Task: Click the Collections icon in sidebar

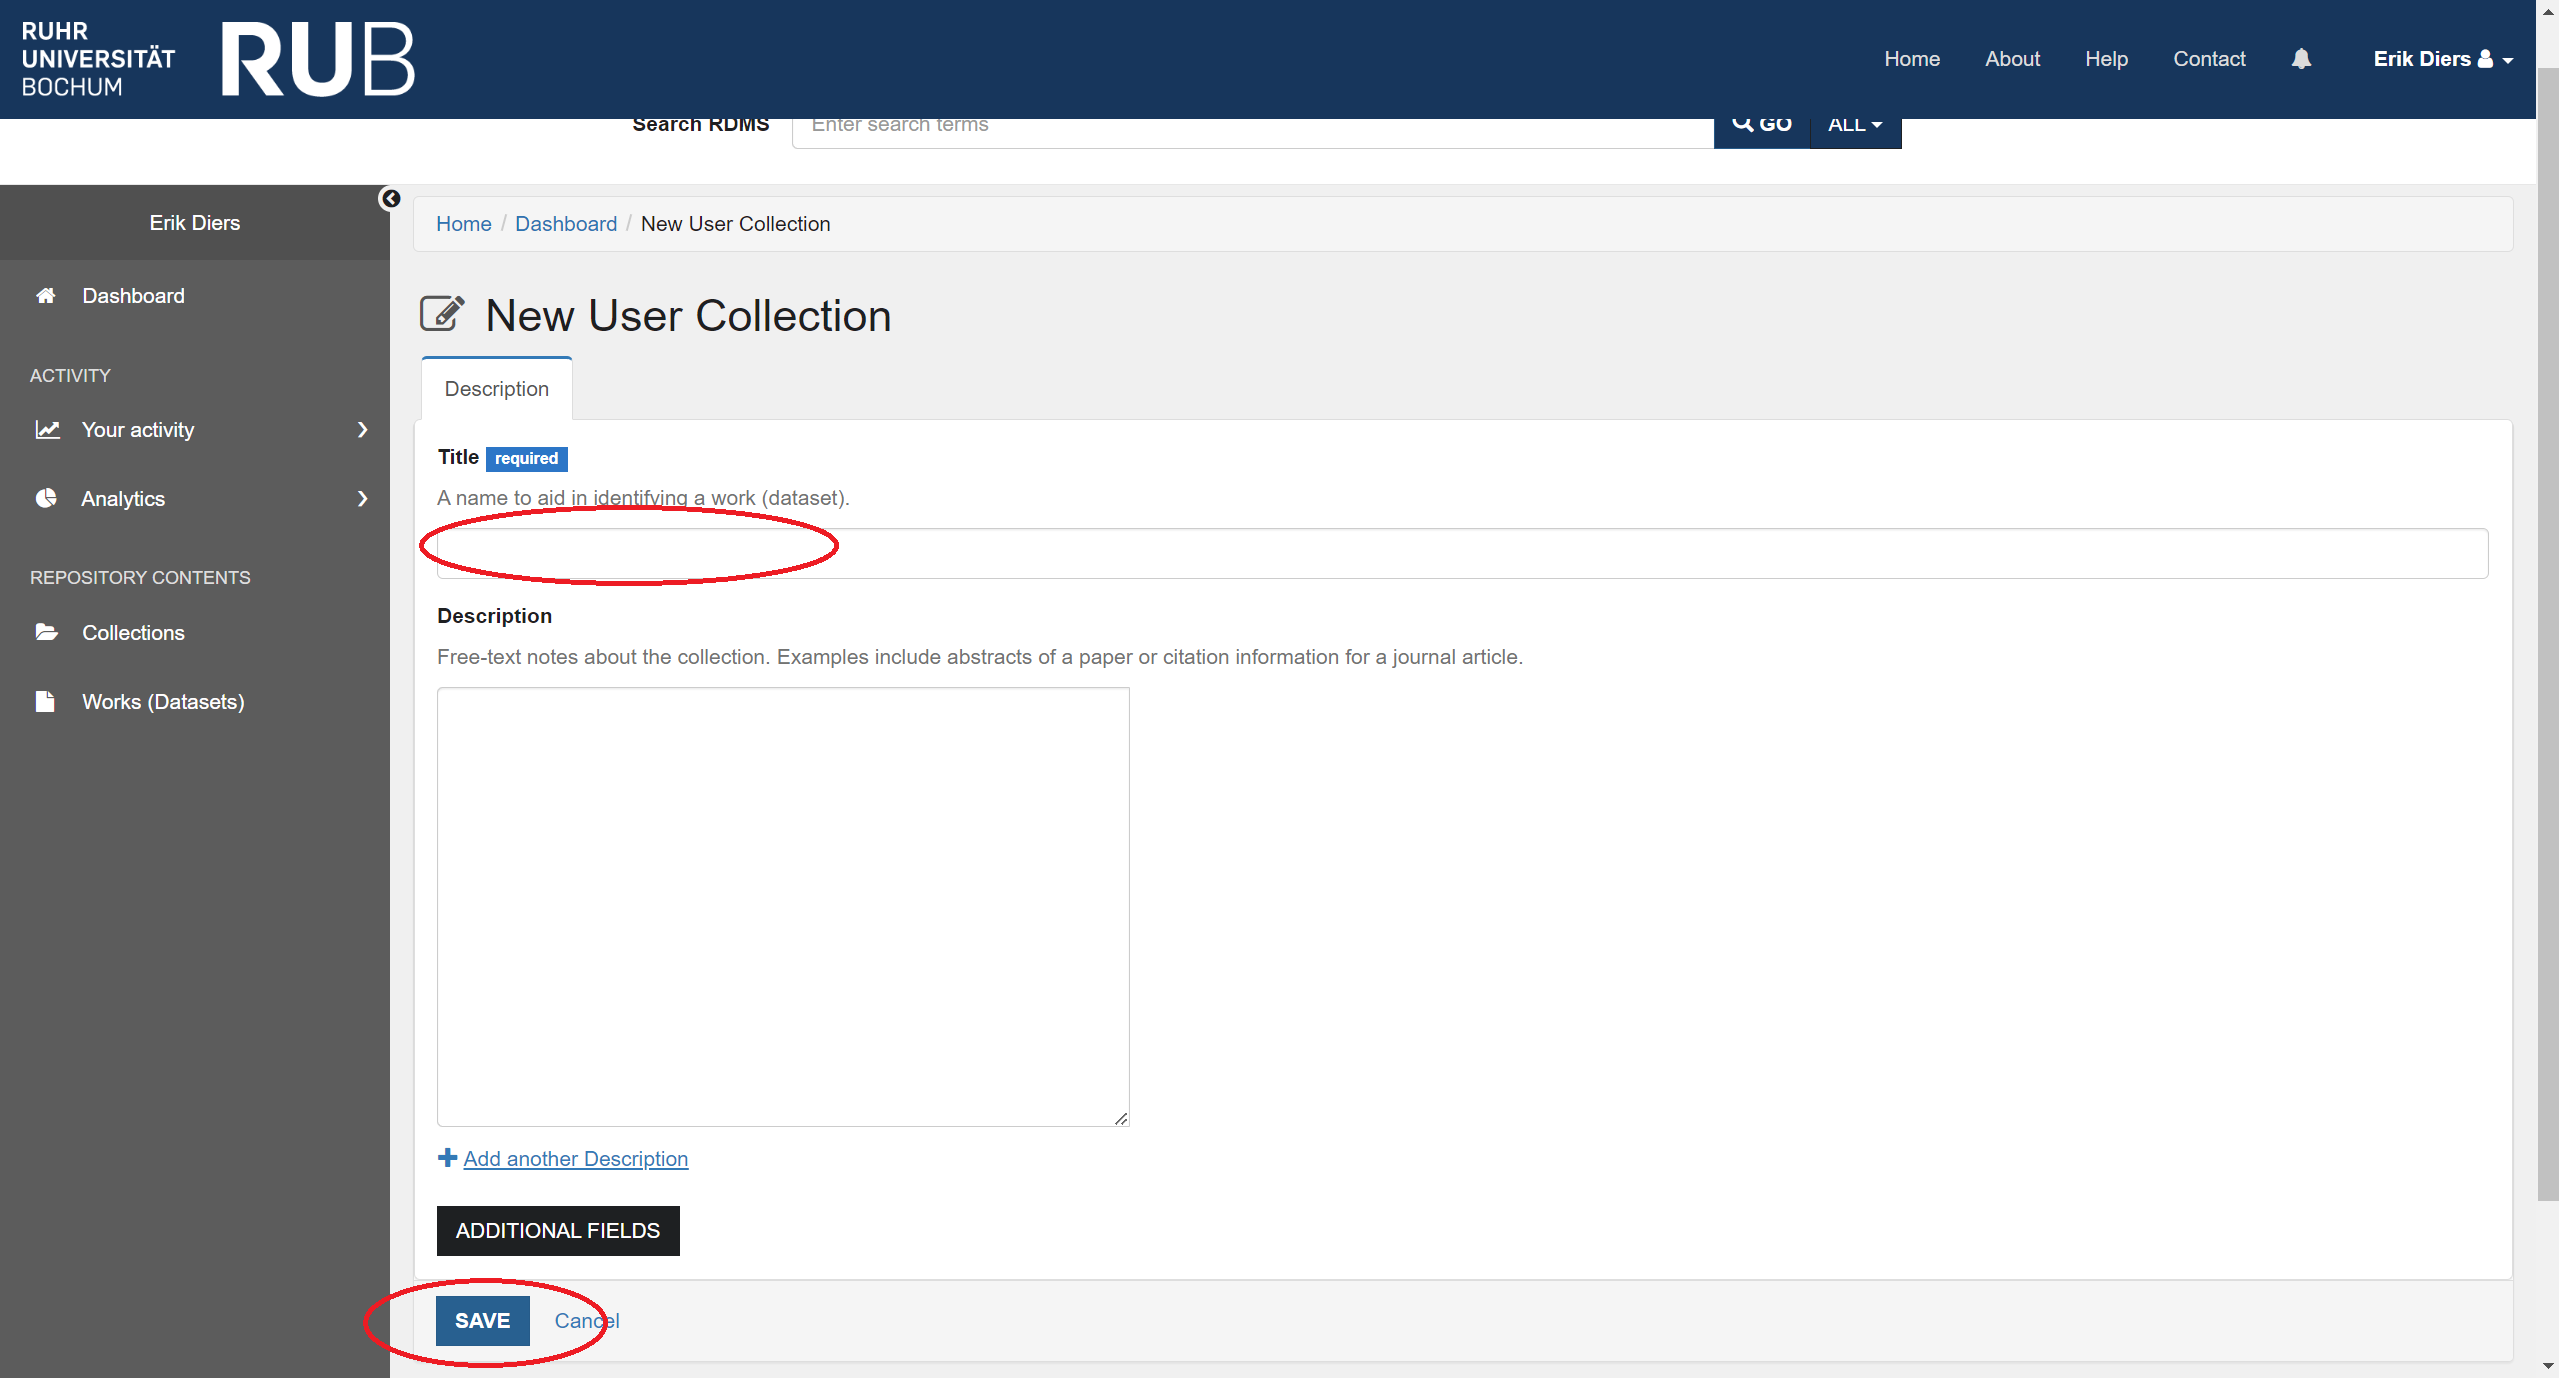Action: click(48, 631)
